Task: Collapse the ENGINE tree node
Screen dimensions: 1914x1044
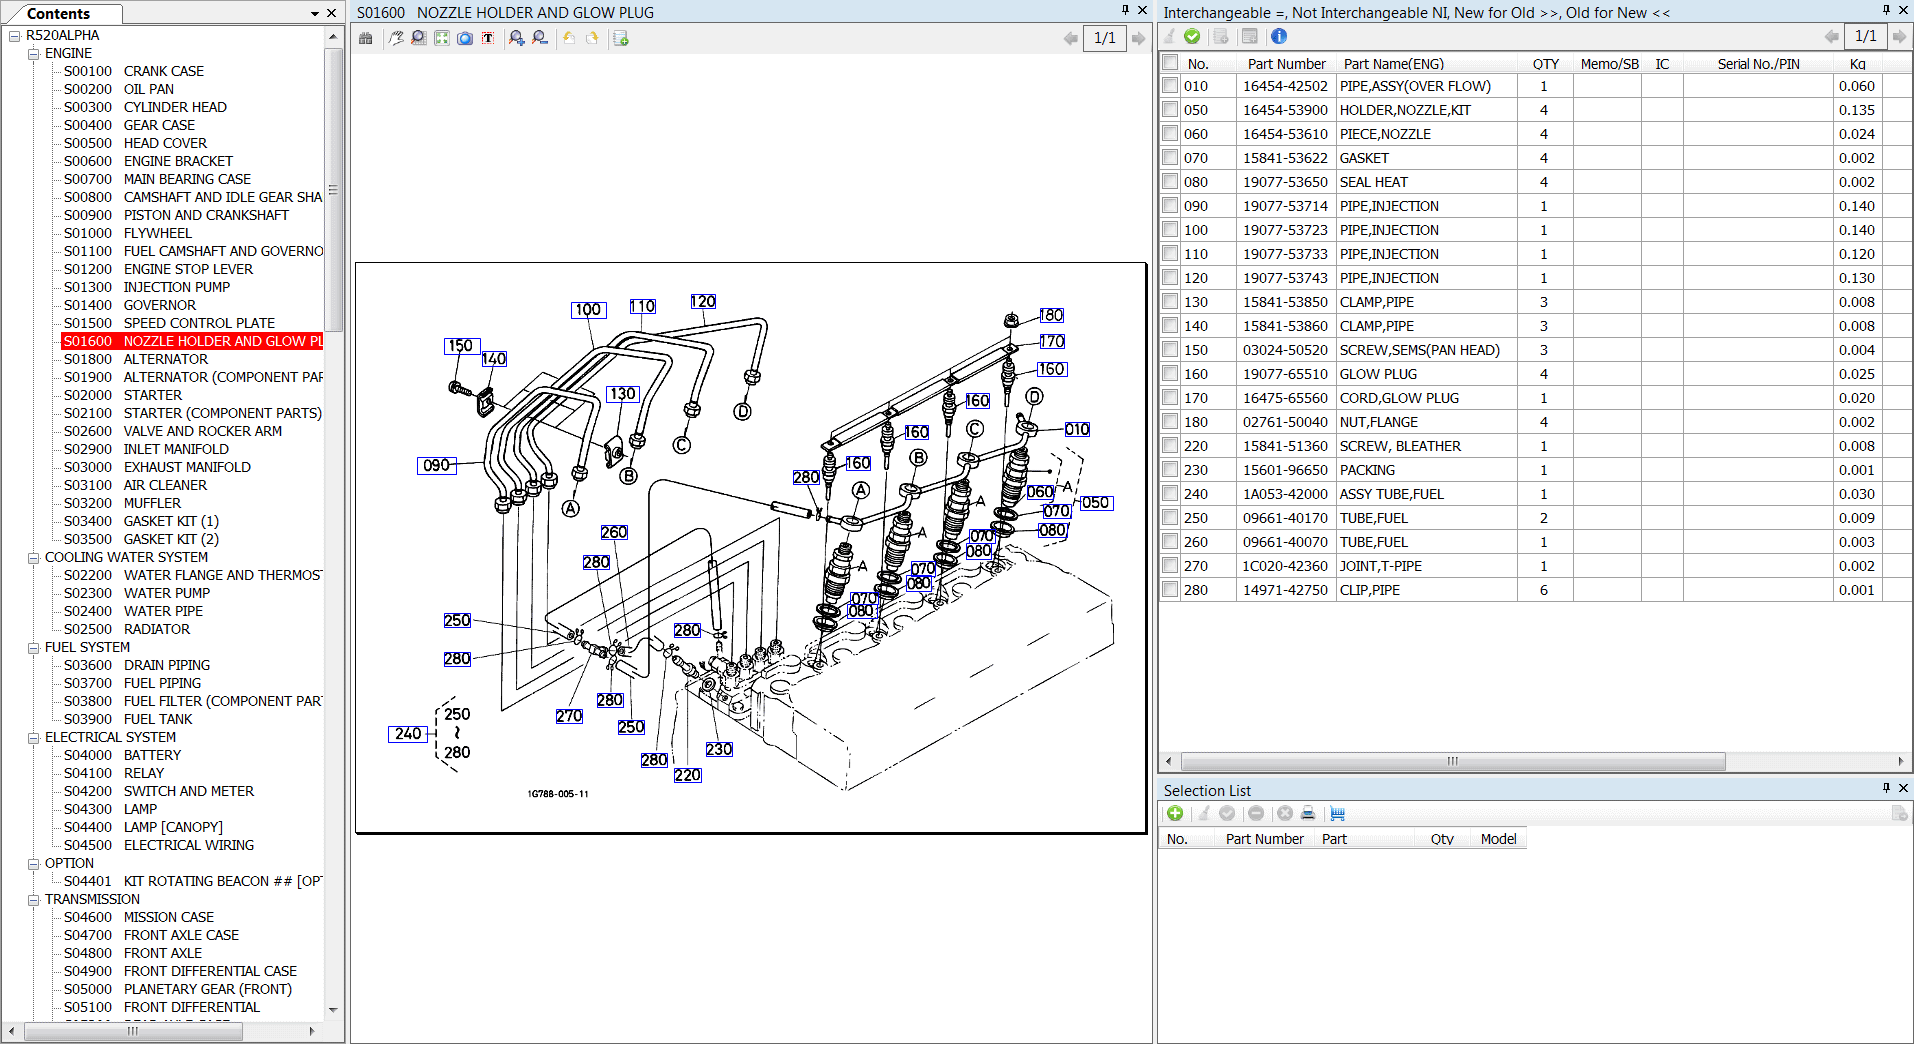Action: pyautogui.click(x=33, y=54)
